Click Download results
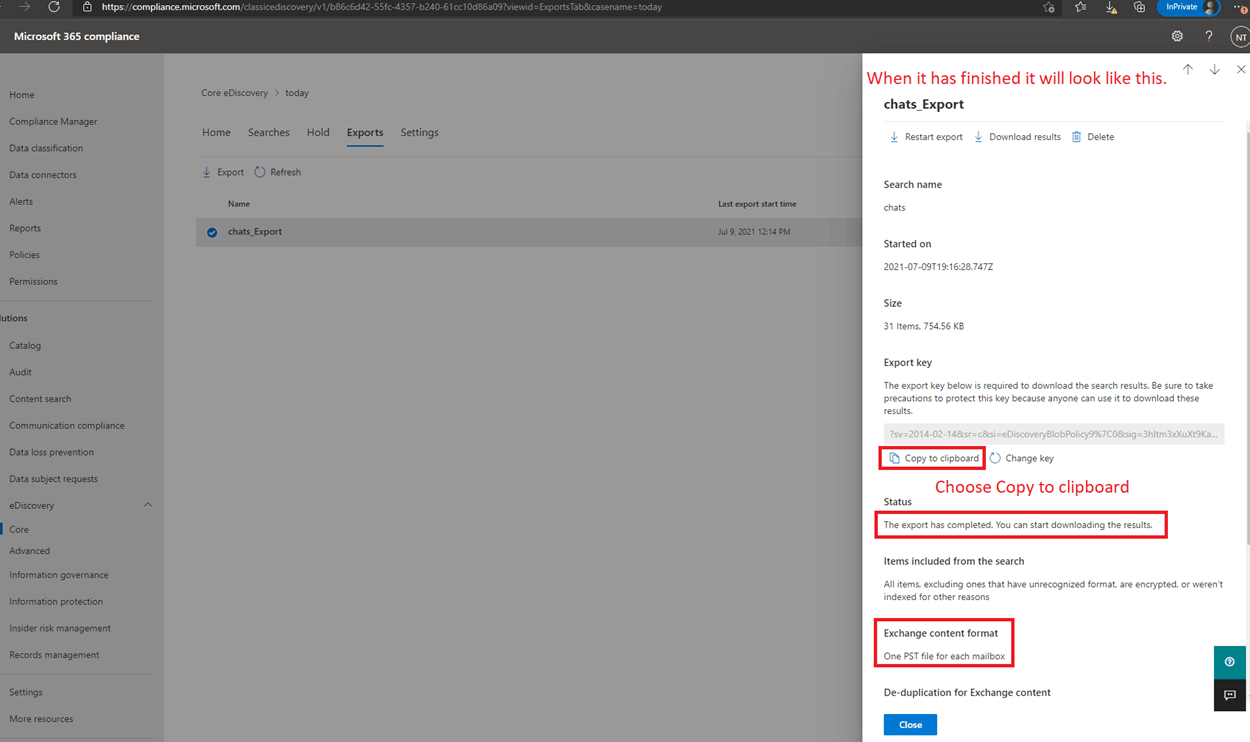 click(x=1017, y=137)
